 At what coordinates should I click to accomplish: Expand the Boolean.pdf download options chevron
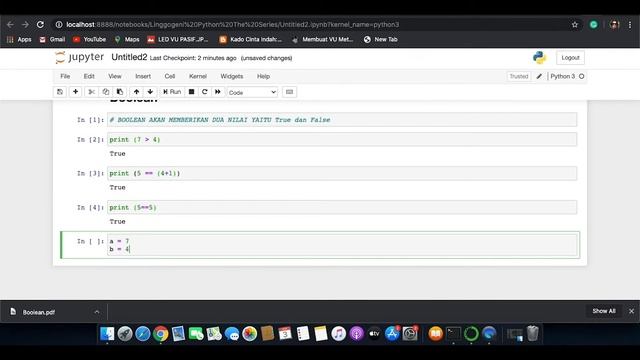click(x=97, y=312)
